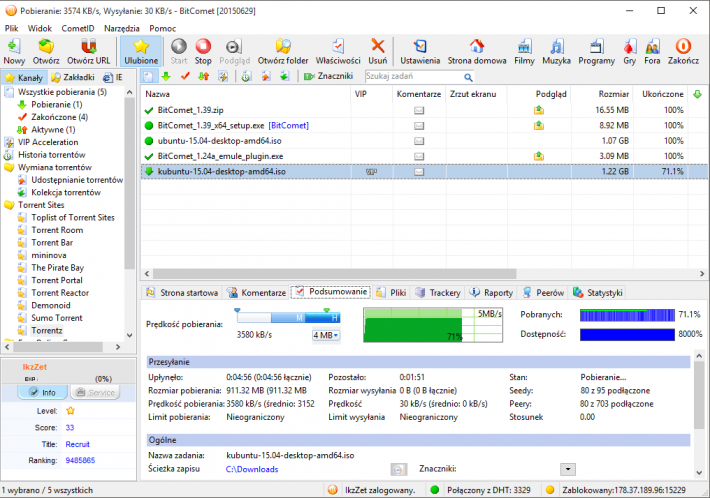The width and height of the screenshot is (710, 498).
Task: Filter by downloading tasks green arrow icon
Action: pyautogui.click(x=166, y=77)
